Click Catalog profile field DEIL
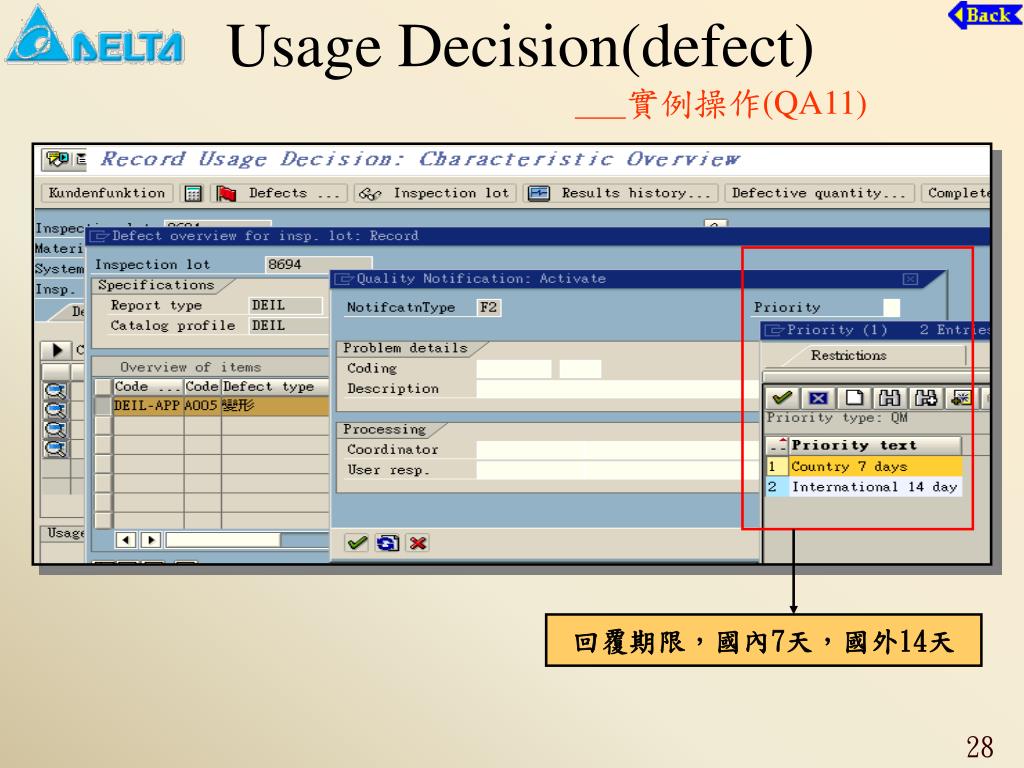This screenshot has width=1024, height=768. (x=287, y=326)
